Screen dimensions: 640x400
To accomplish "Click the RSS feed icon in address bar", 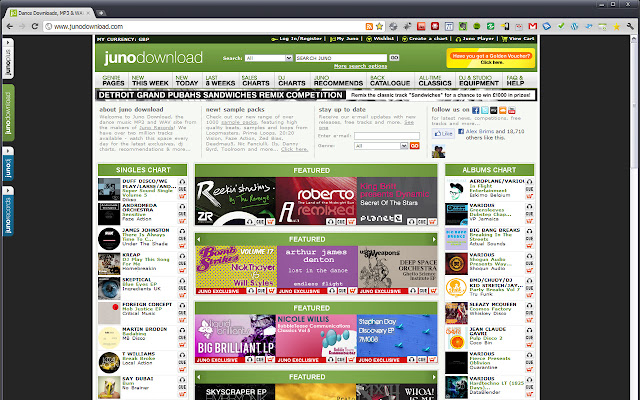I will [x=369, y=27].
